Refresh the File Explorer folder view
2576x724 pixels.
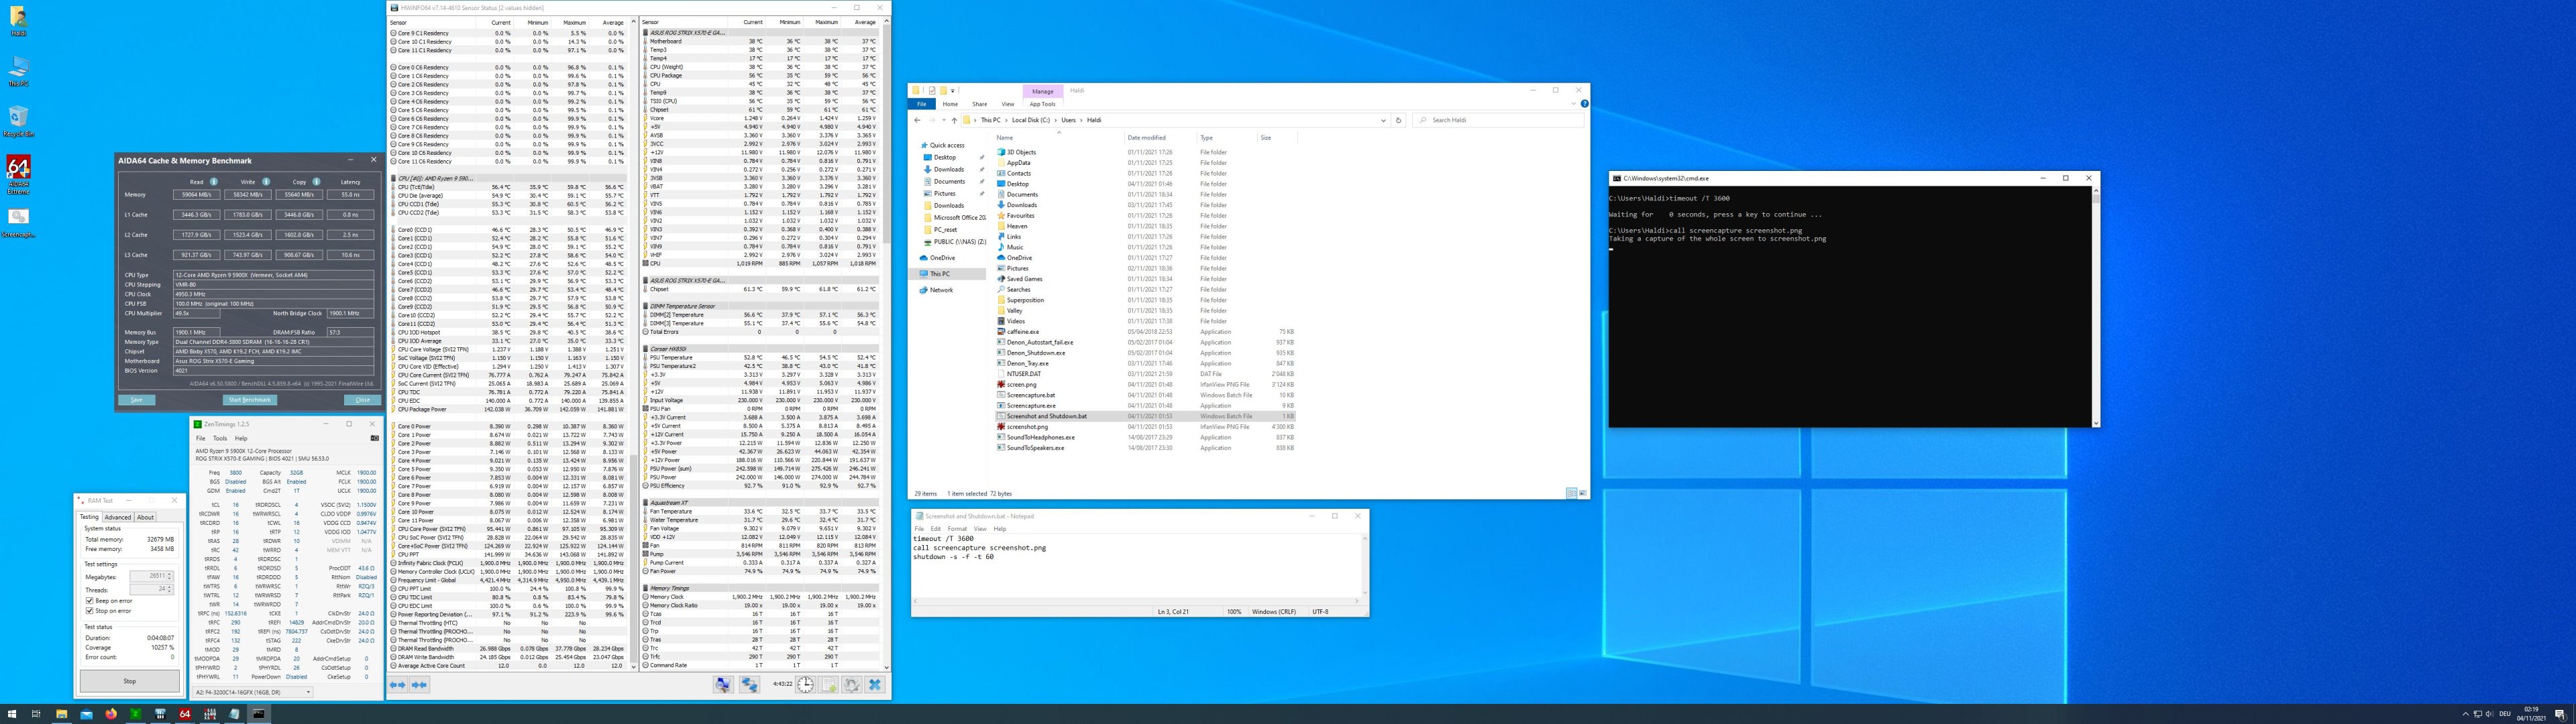pos(1398,120)
